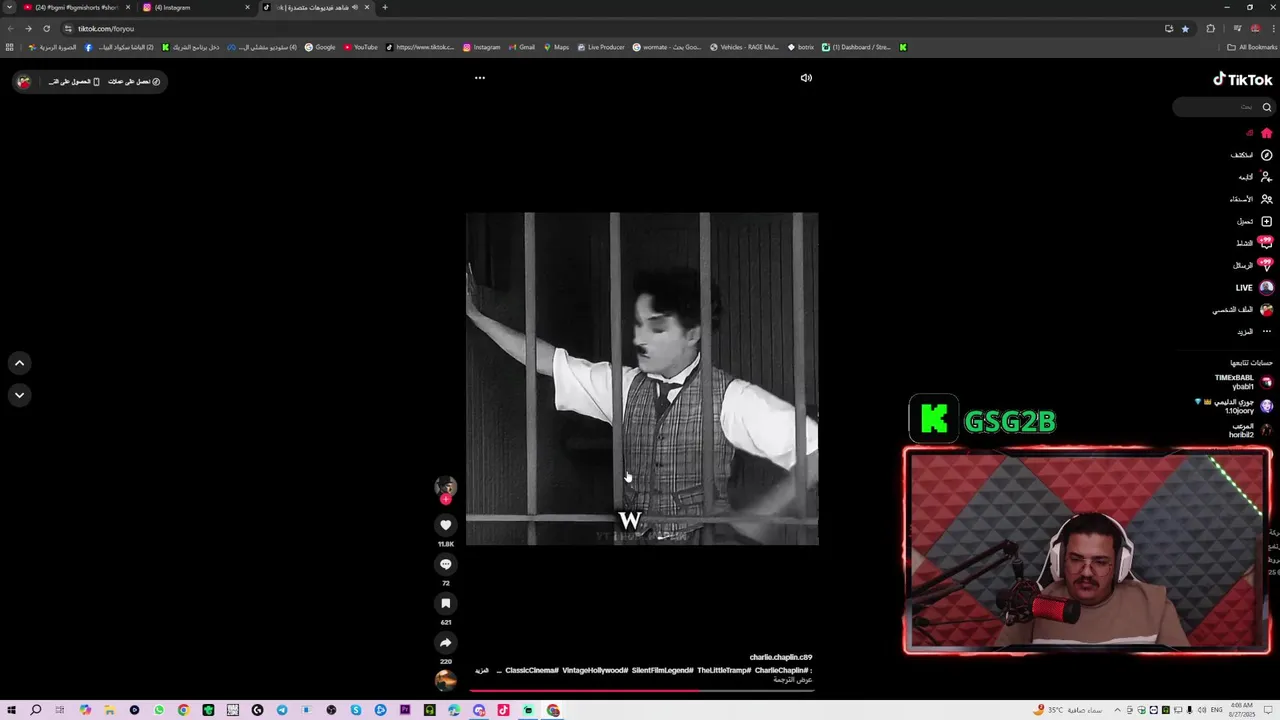
Task: Mute the video with the speaker icon
Action: (806, 78)
